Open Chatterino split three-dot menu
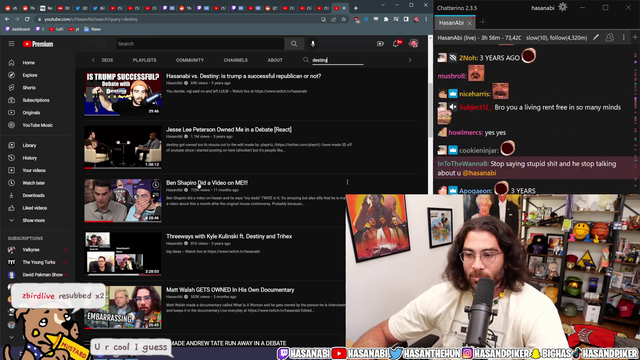The width and height of the screenshot is (640, 360). [x=623, y=38]
